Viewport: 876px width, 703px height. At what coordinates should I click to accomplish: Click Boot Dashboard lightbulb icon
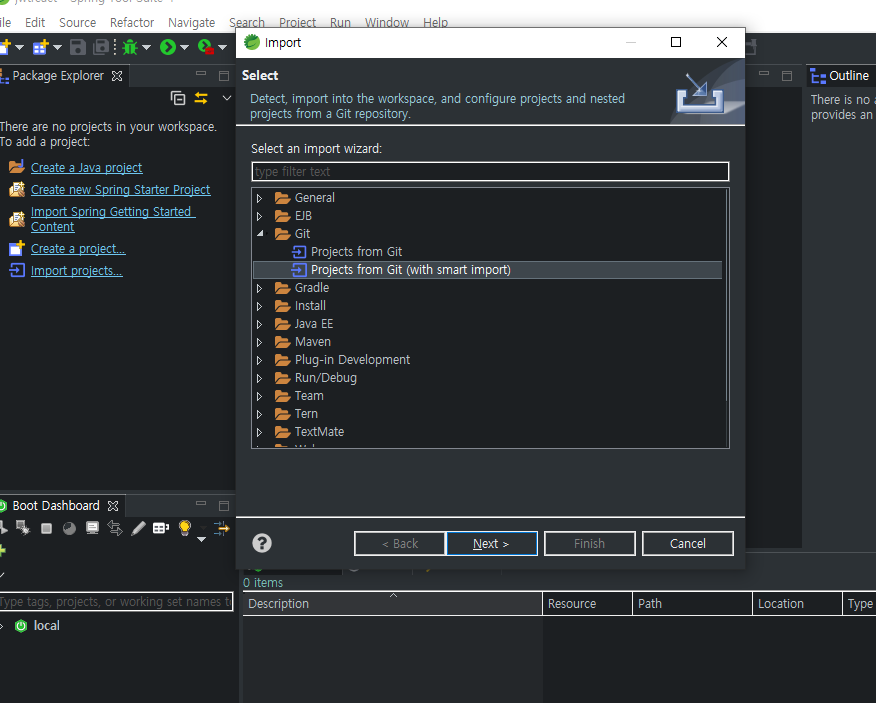pyautogui.click(x=184, y=528)
